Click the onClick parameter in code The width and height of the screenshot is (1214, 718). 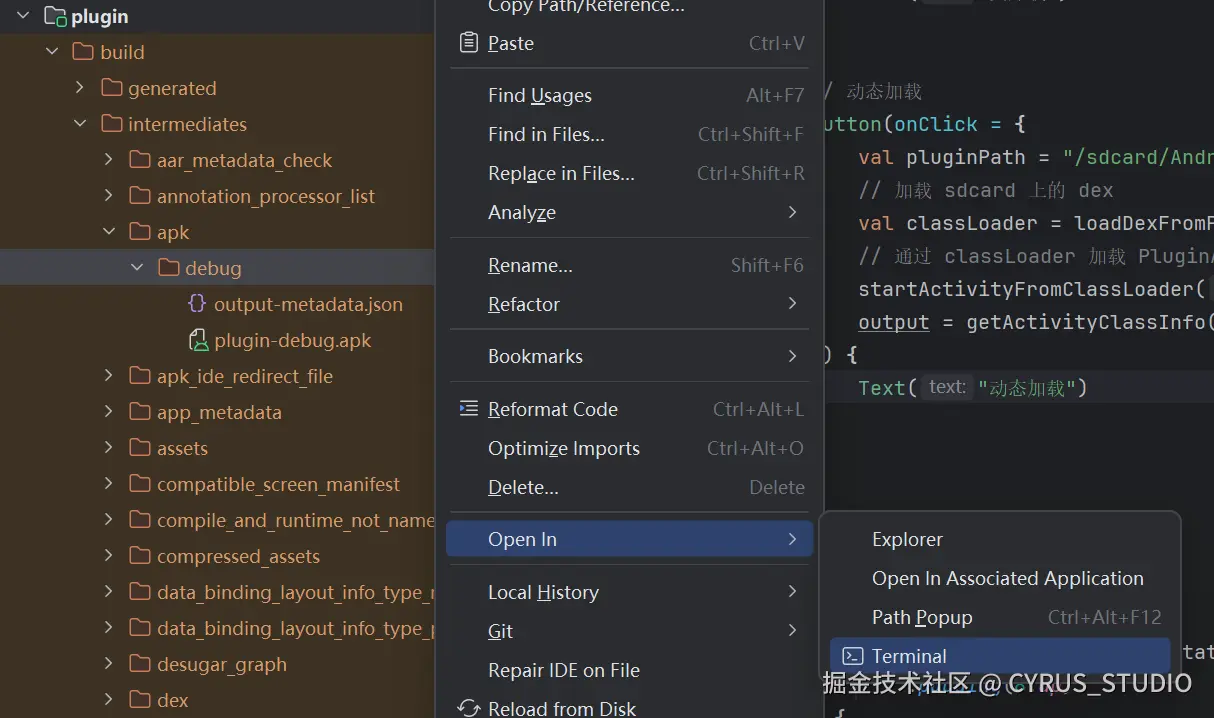(x=936, y=124)
